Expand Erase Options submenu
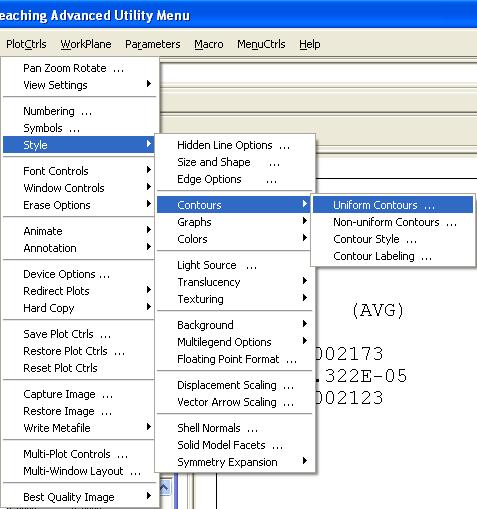Image resolution: width=477 pixels, height=509 pixels. (79, 205)
